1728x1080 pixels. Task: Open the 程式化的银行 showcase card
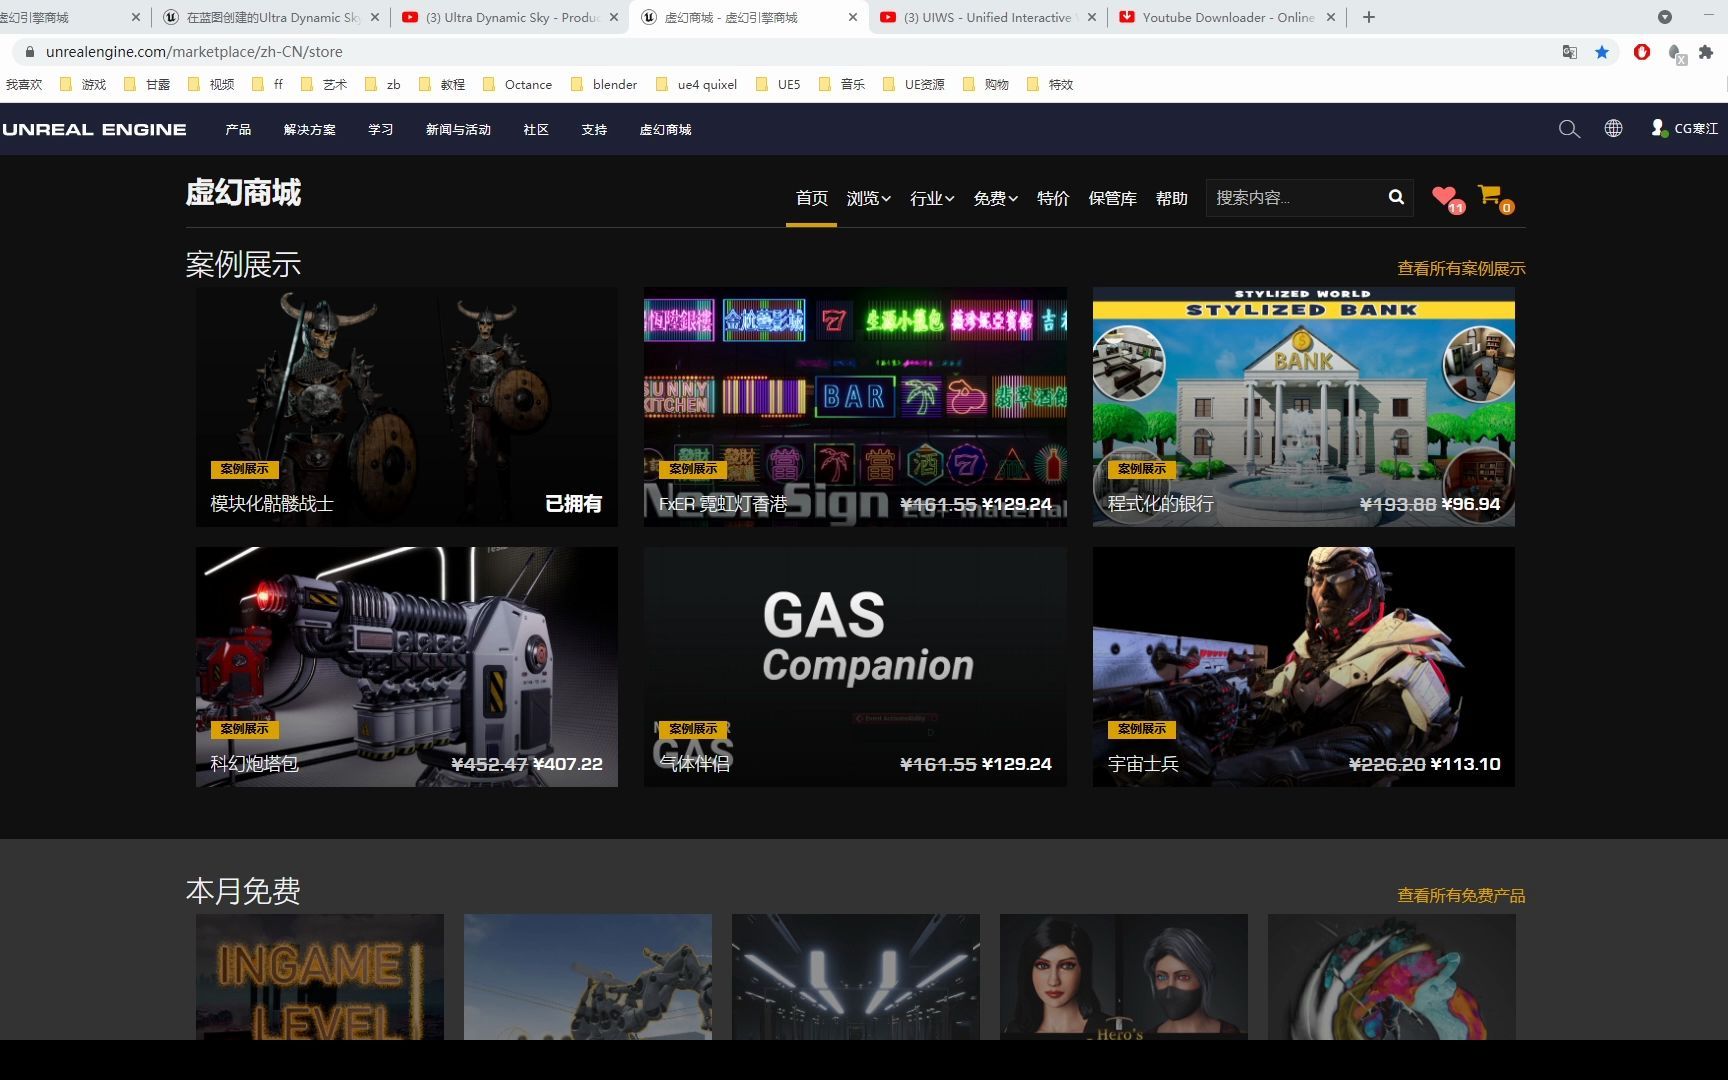tap(1303, 407)
